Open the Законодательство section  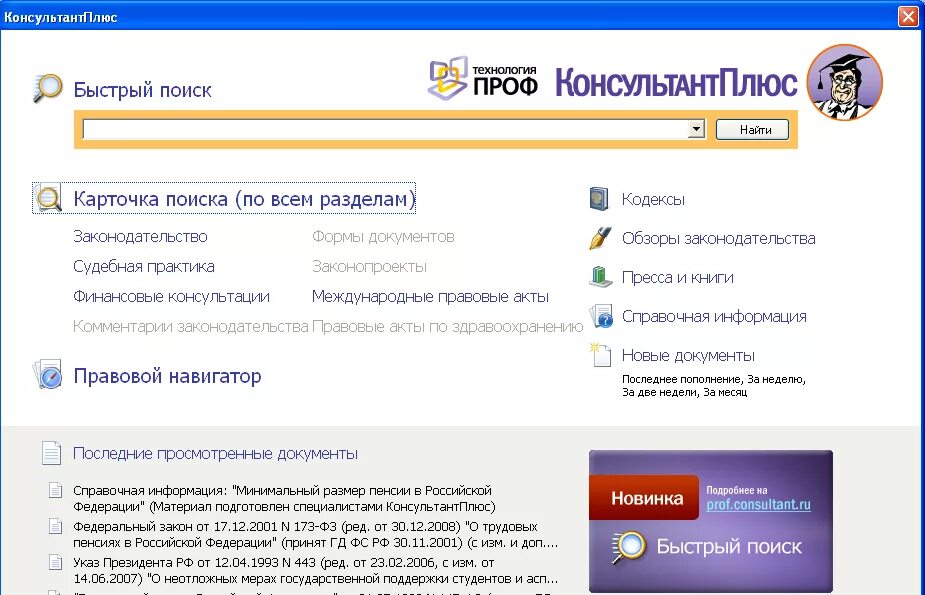tap(140, 236)
